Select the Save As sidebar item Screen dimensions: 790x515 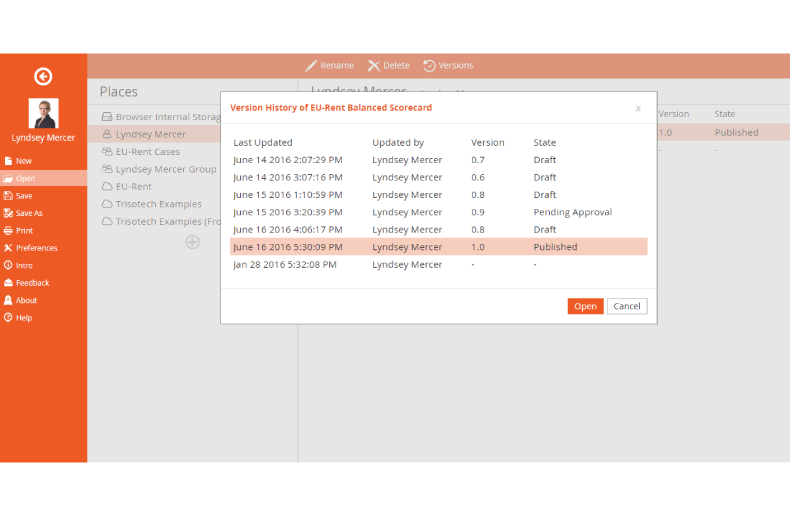pos(29,213)
